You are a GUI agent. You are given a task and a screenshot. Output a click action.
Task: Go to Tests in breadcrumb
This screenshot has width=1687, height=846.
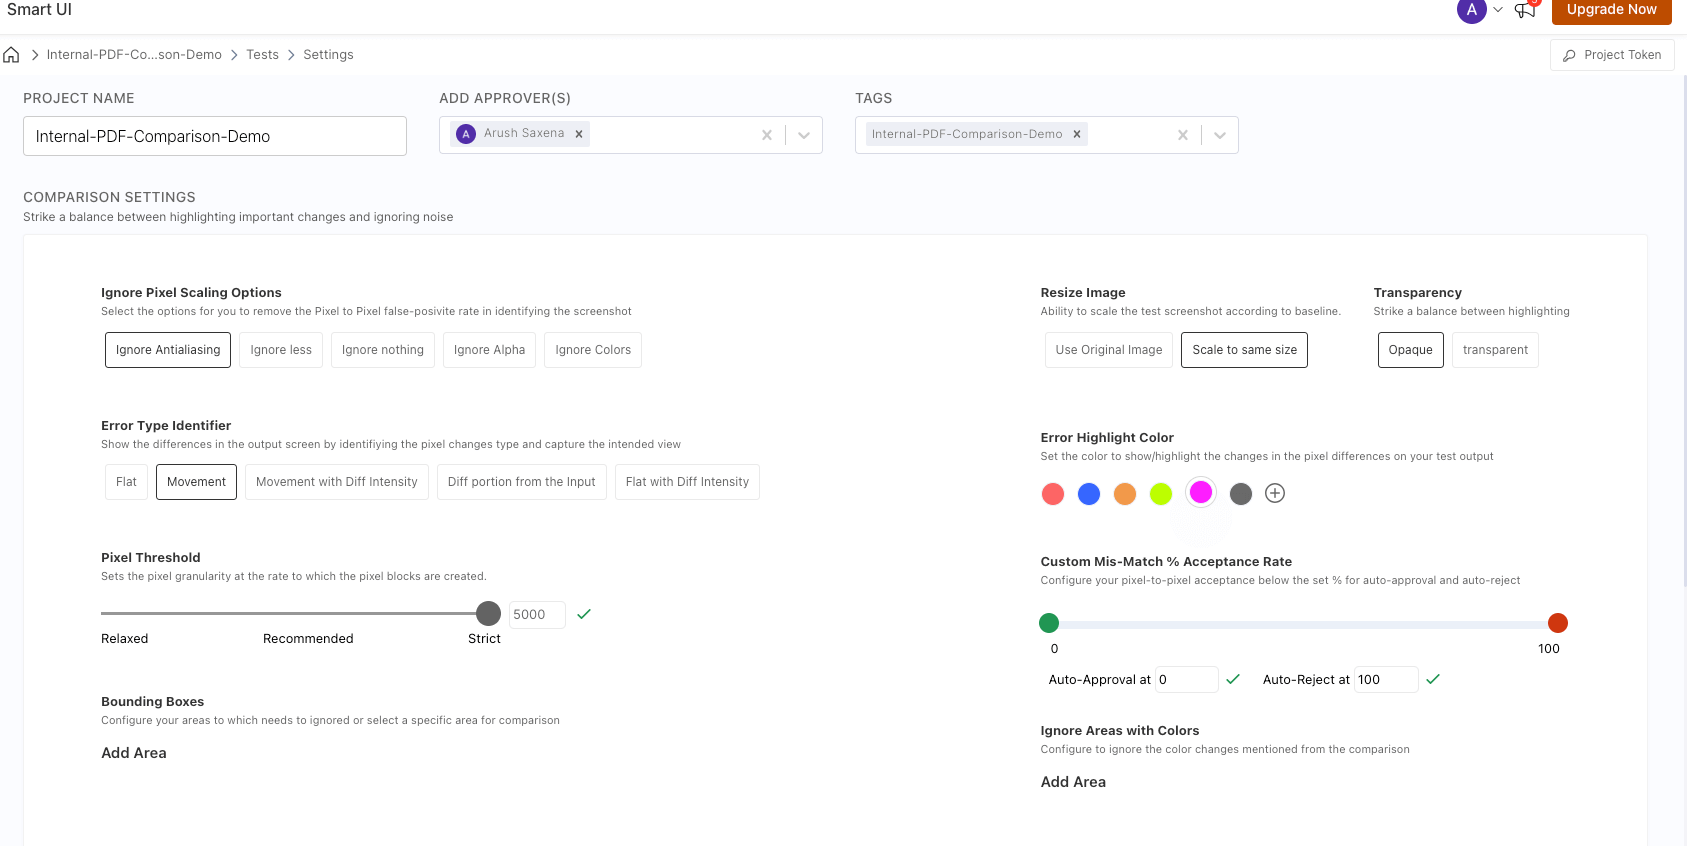[x=263, y=55]
